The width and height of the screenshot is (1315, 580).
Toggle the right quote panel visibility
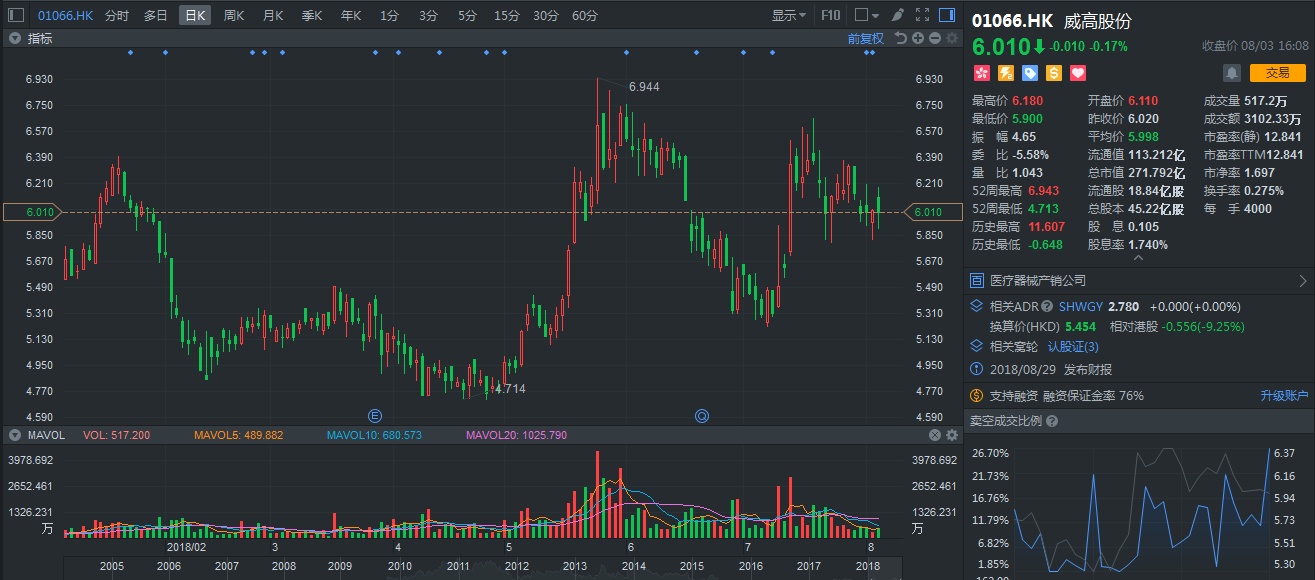pyautogui.click(x=947, y=15)
